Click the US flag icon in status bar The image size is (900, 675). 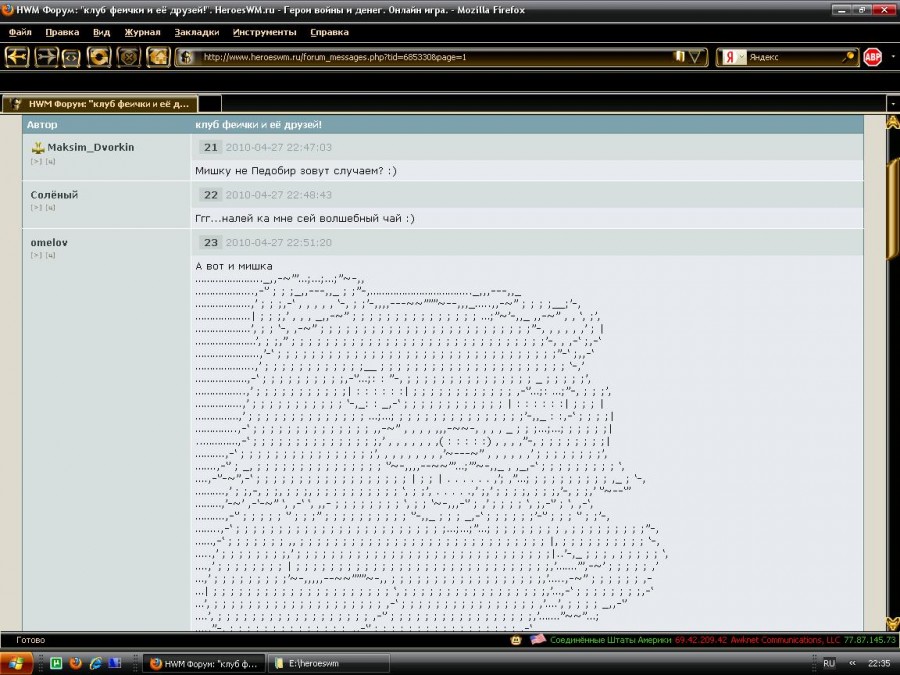pyautogui.click(x=538, y=640)
